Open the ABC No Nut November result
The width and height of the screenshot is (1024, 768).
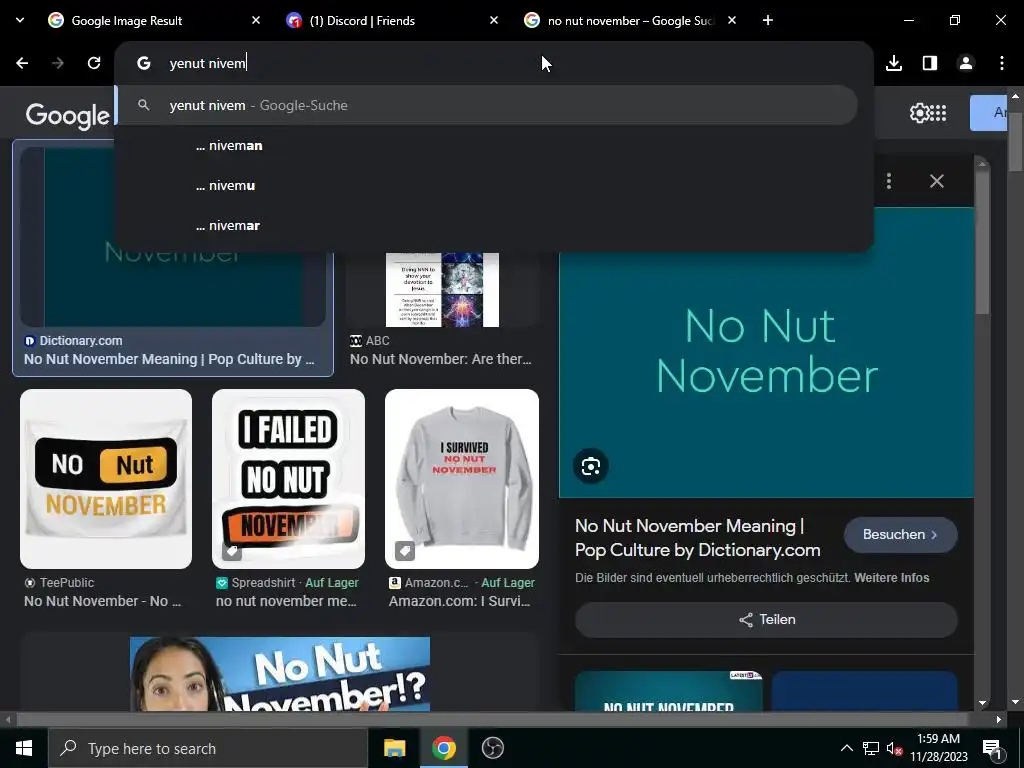point(441,359)
